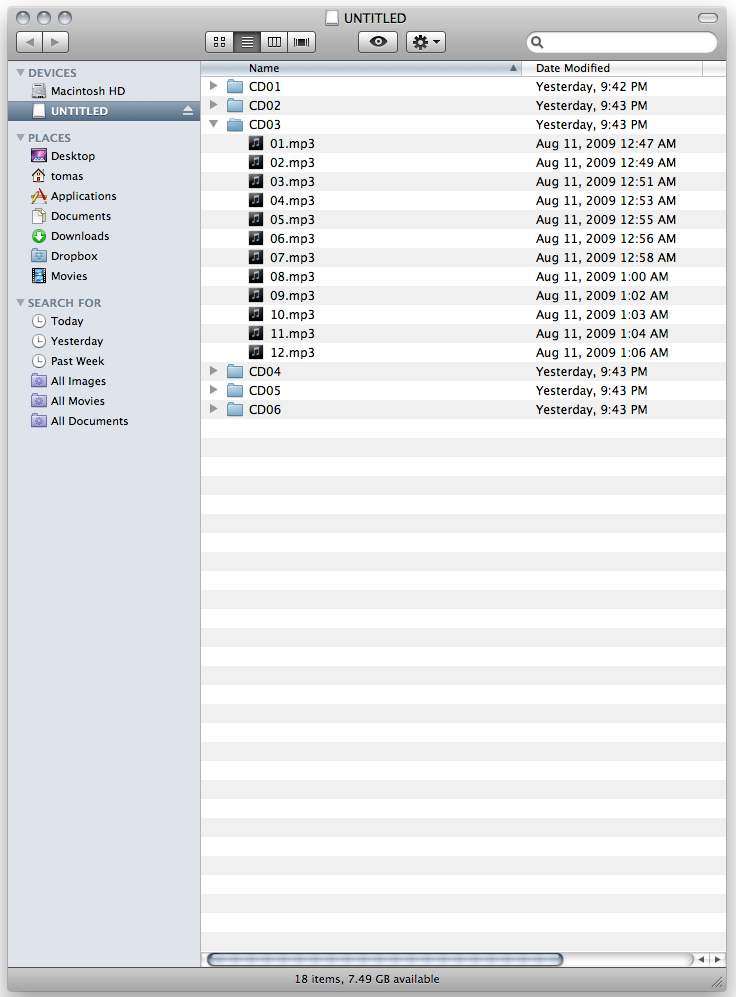Select the 07.mp3 file

(292, 258)
